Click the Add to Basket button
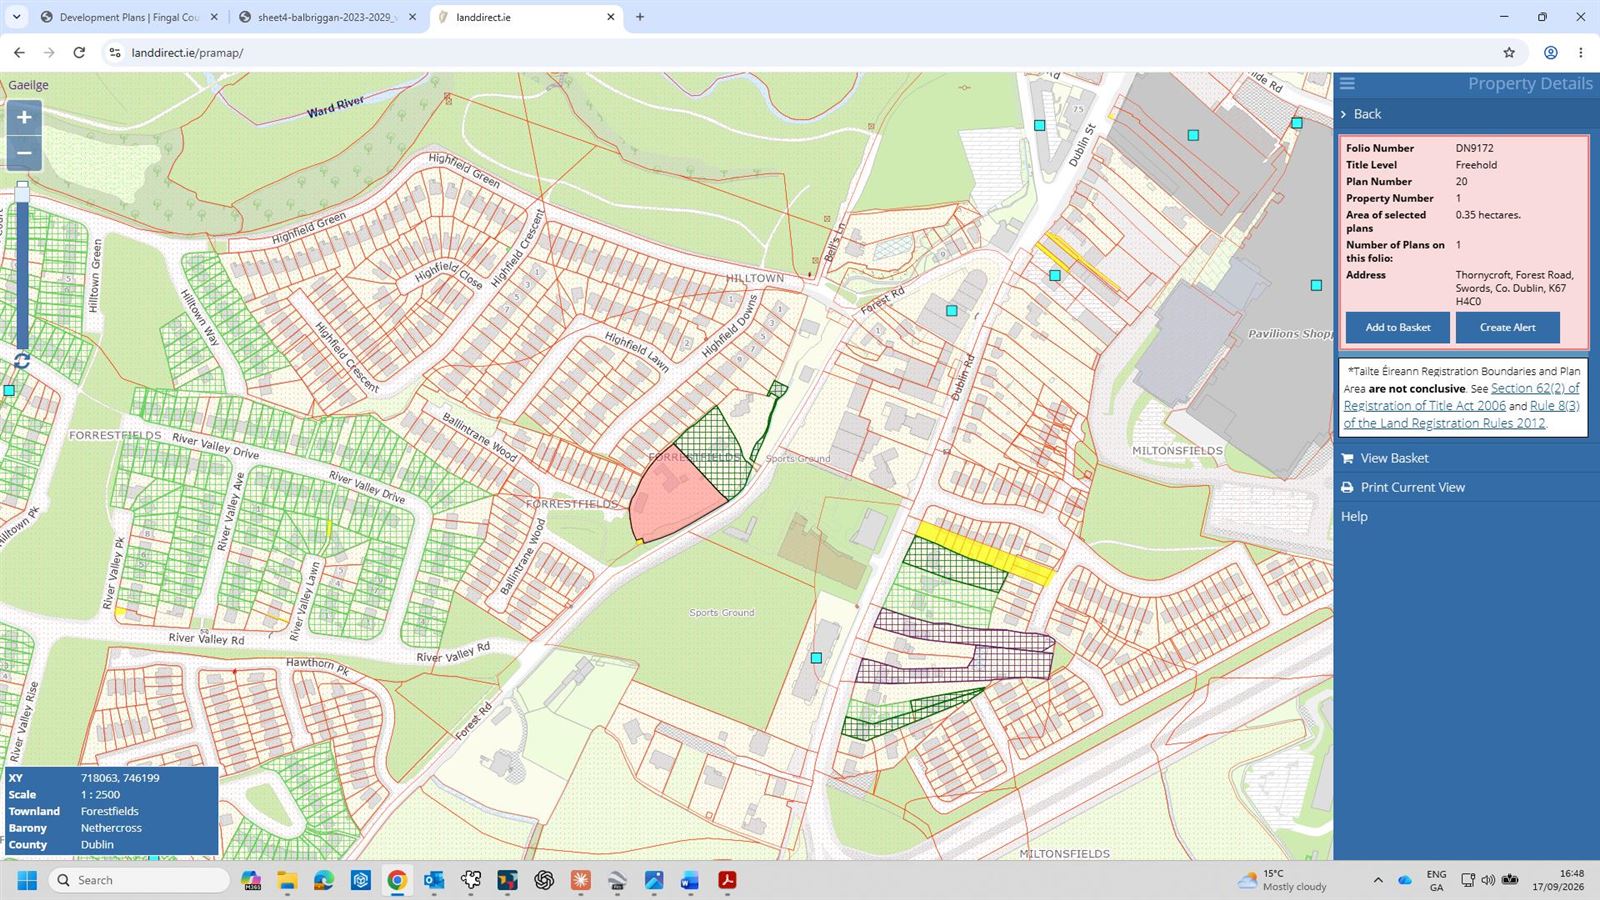 tap(1398, 327)
